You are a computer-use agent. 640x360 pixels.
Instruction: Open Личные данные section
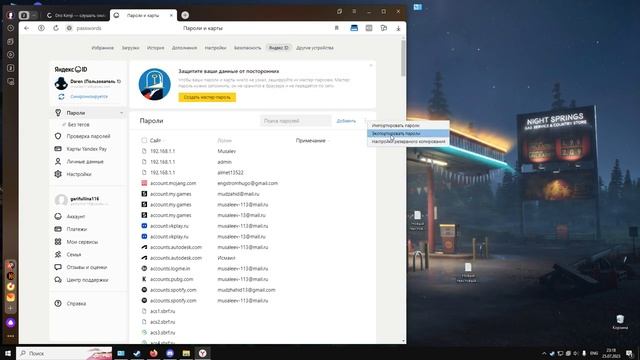click(85, 162)
